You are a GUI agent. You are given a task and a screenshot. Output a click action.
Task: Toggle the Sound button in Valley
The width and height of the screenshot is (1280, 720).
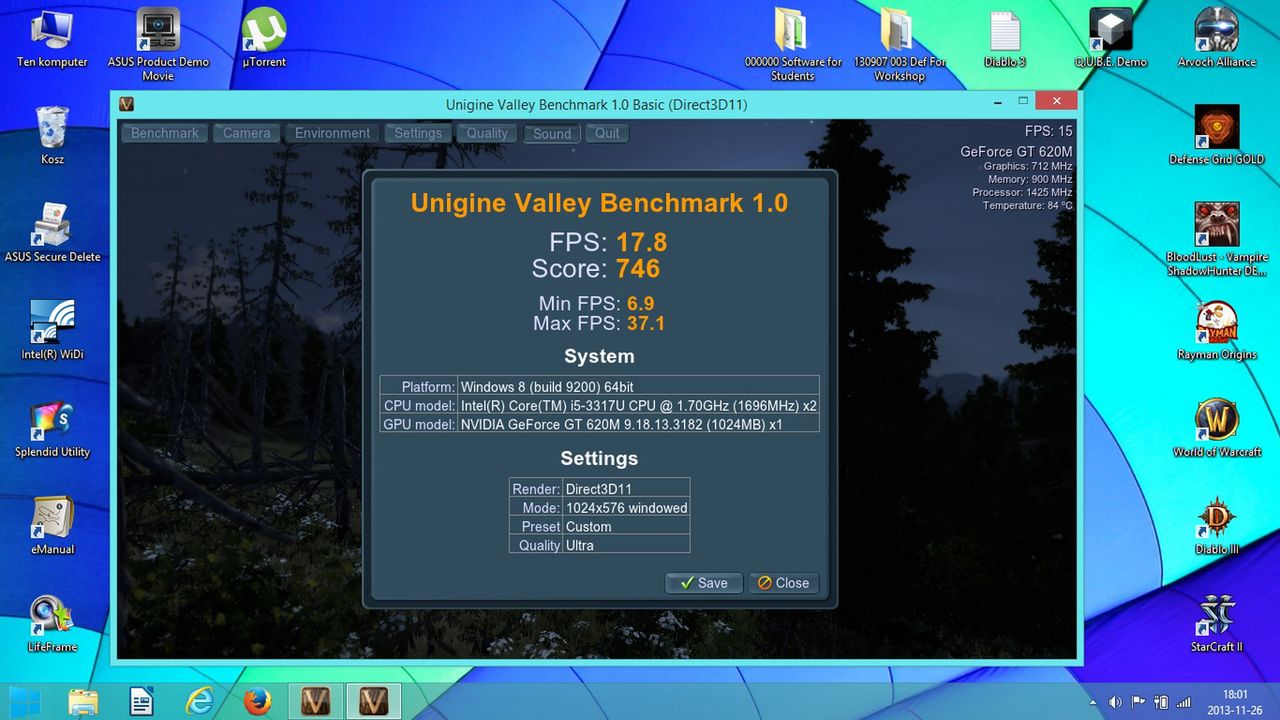552,133
